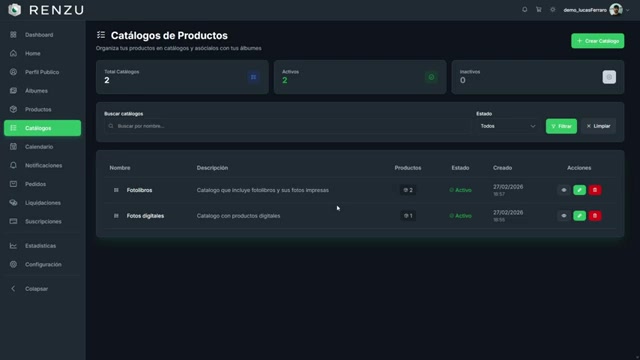This screenshot has width=640, height=360.
Task: Click the Productos column header
Action: pyautogui.click(x=408, y=168)
